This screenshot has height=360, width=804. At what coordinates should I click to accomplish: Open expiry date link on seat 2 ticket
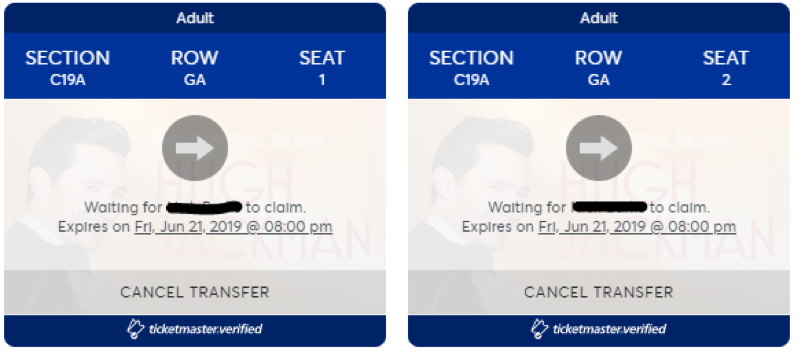tap(637, 227)
